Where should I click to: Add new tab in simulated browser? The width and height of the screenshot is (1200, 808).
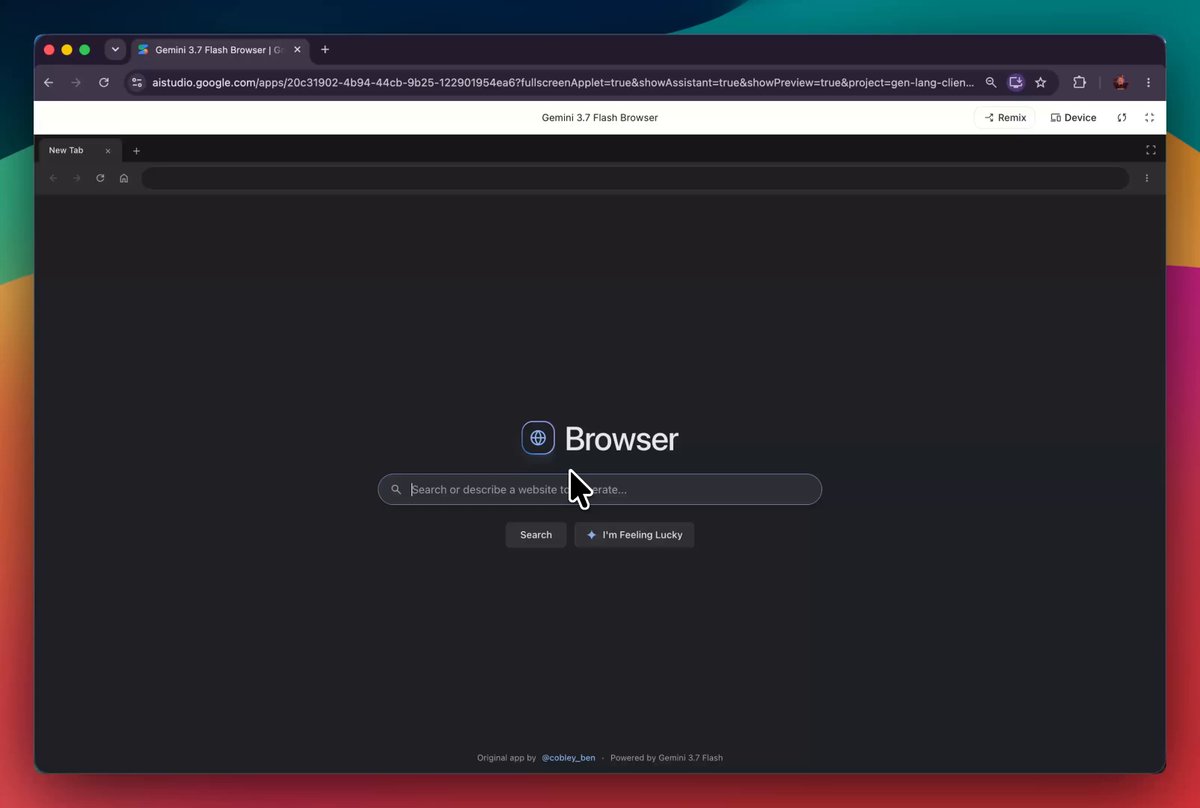137,151
